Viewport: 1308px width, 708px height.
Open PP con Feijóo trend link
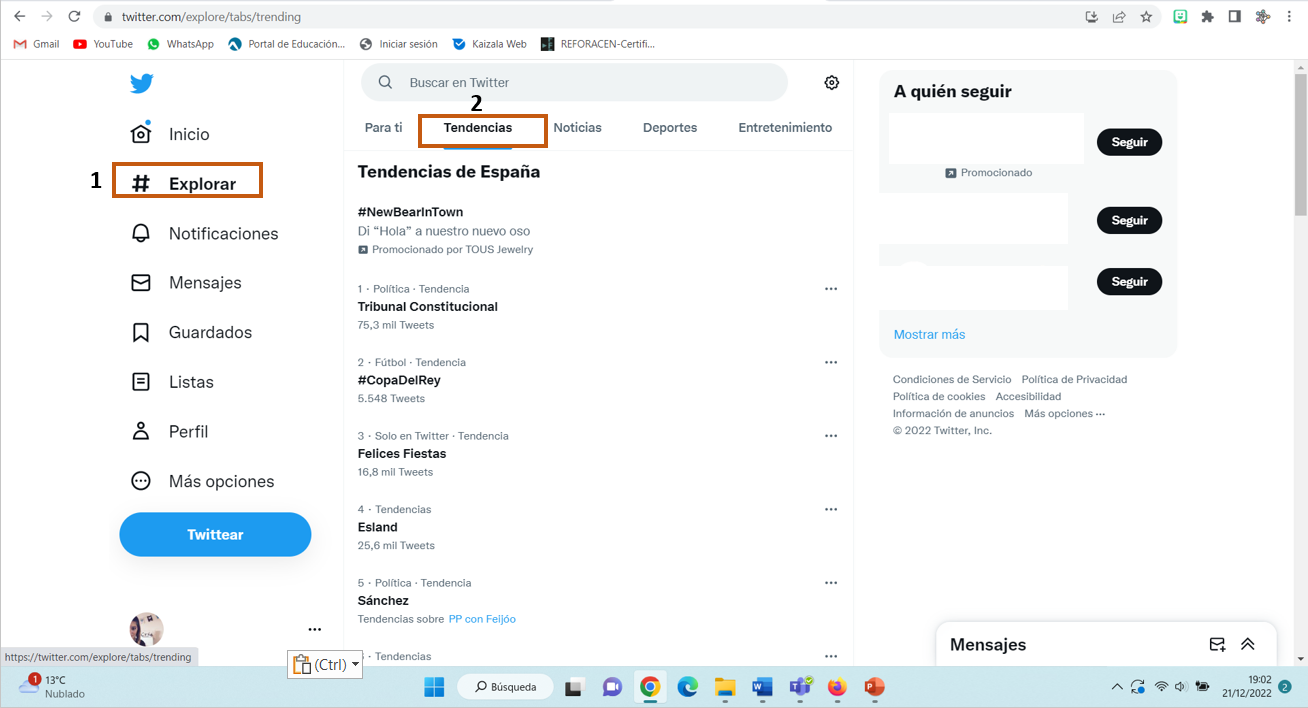[x=482, y=619]
